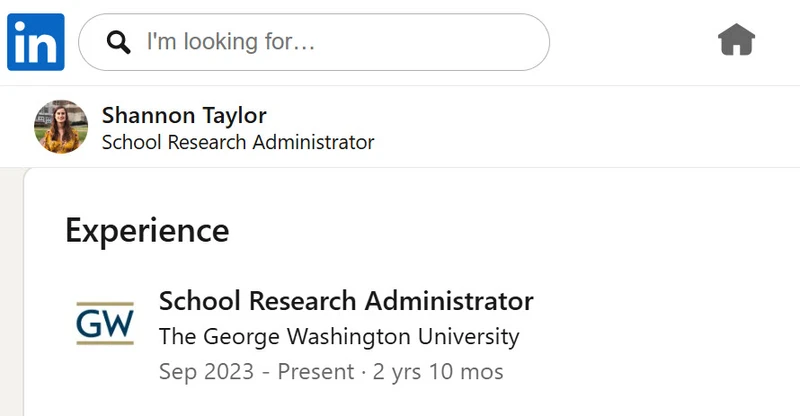Click the Sep 2023 - Present date range
The height and width of the screenshot is (416, 800).
tap(256, 372)
